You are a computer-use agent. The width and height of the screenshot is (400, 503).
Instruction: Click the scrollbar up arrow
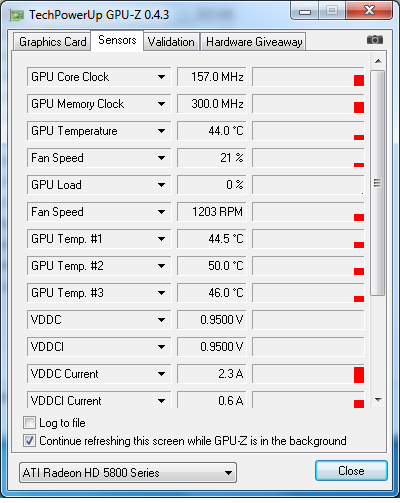378,61
